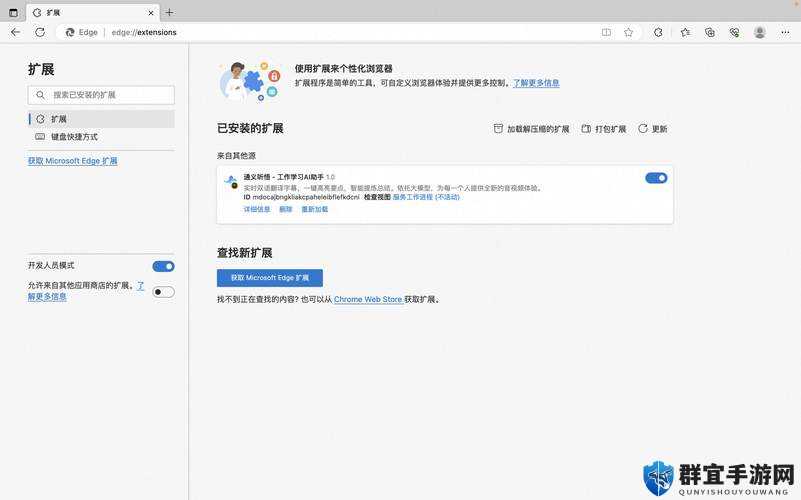Click the blue 获取 Microsoft Edge 扩展 button
The width and height of the screenshot is (801, 500).
[x=270, y=278]
